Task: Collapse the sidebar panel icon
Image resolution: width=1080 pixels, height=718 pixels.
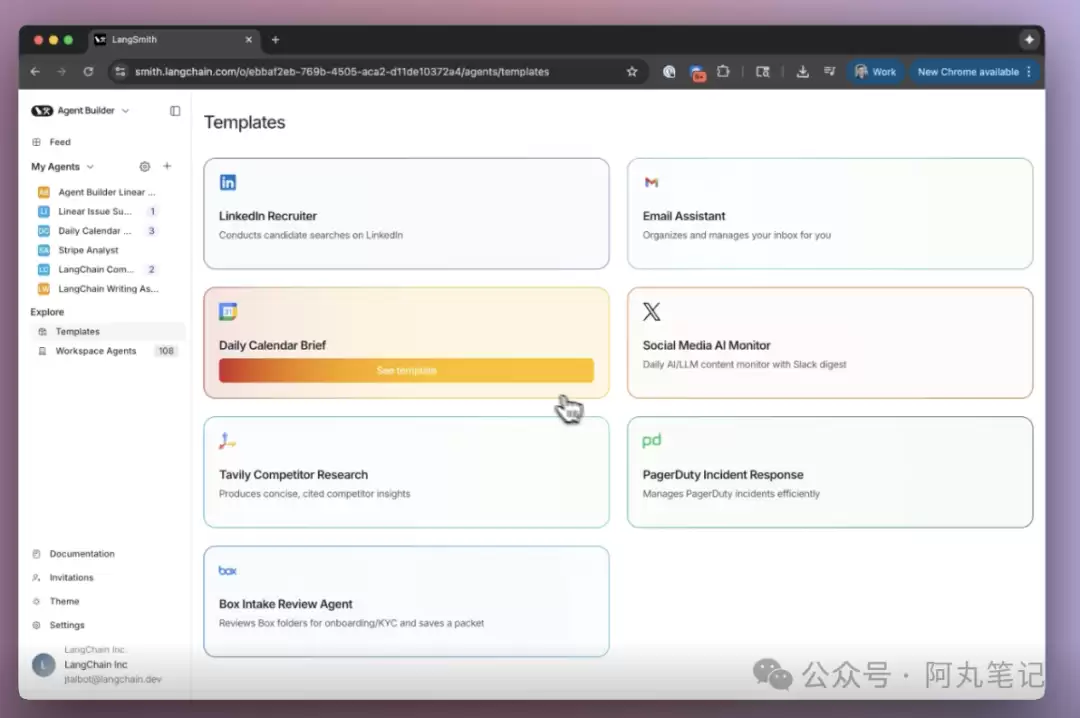Action: point(175,111)
